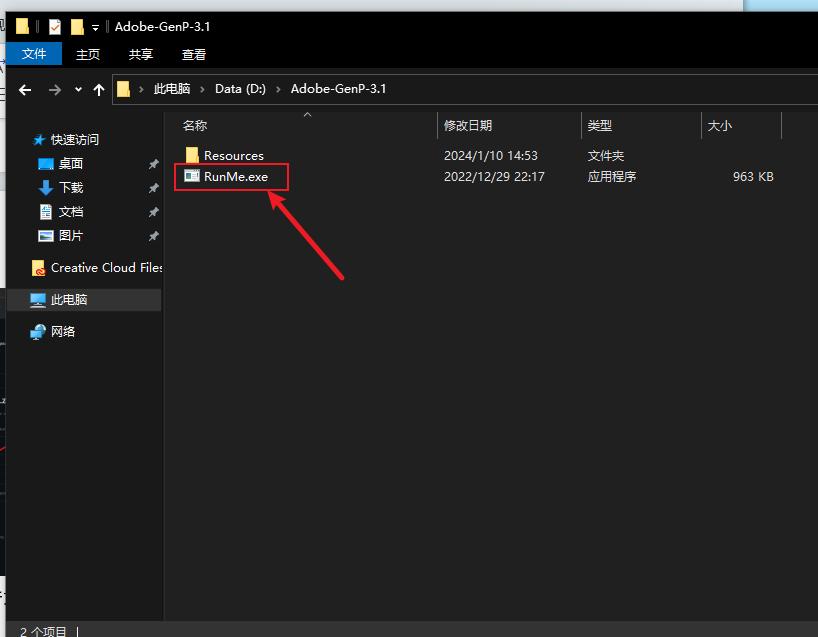Expand chevron after 此电脑 in breadcrumb

202,89
